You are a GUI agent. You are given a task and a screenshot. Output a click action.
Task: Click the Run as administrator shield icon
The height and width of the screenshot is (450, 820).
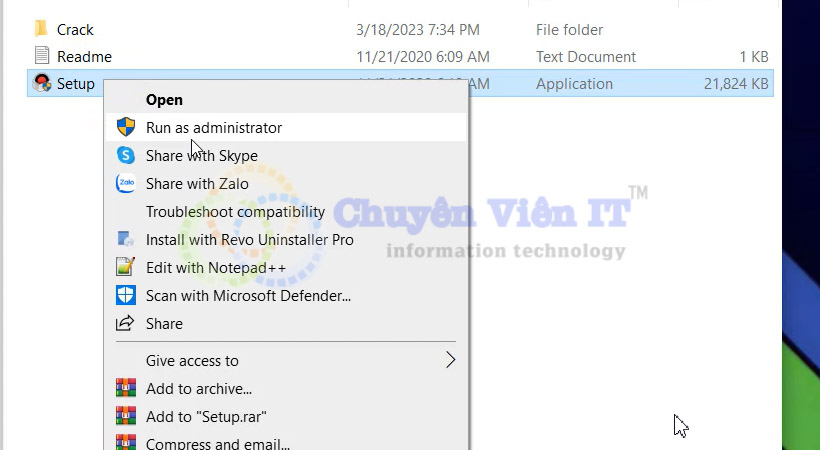(x=126, y=127)
